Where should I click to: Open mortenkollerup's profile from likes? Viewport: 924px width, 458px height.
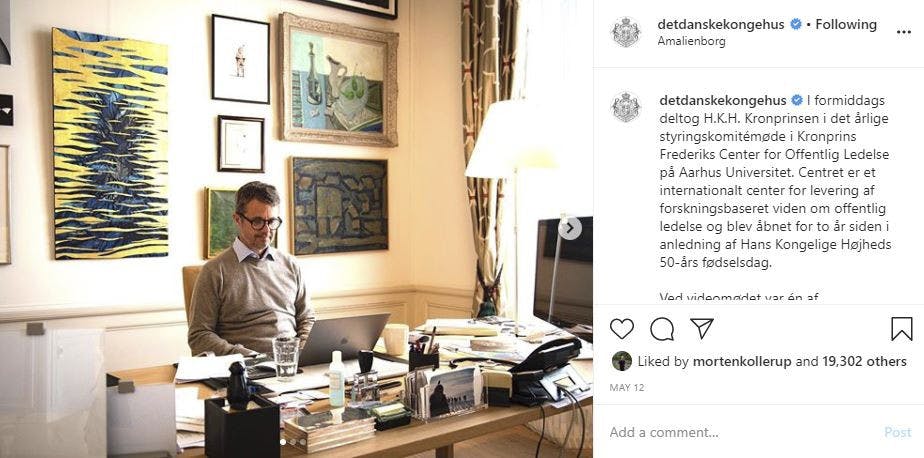(x=742, y=362)
